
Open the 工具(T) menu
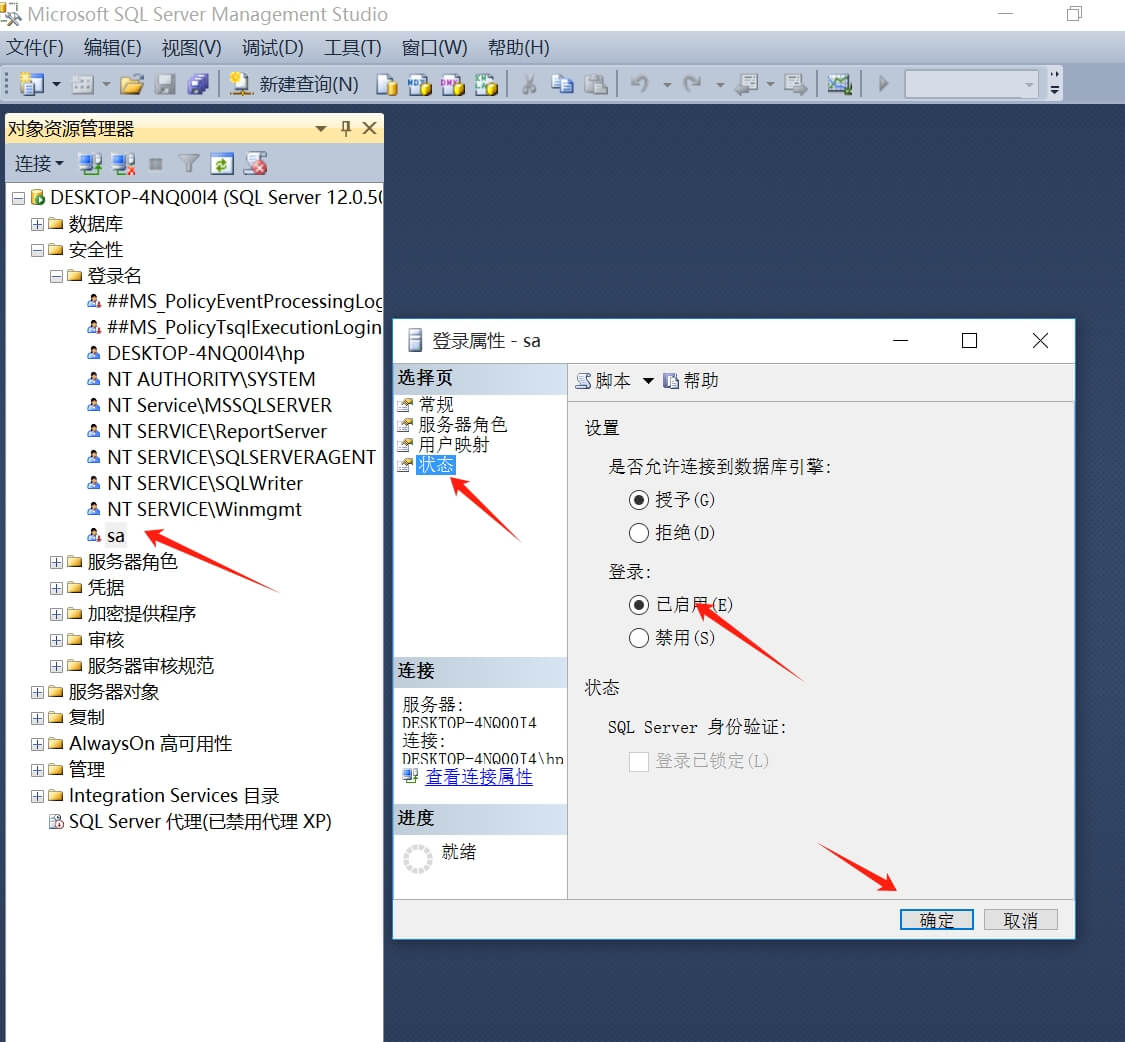[x=352, y=48]
